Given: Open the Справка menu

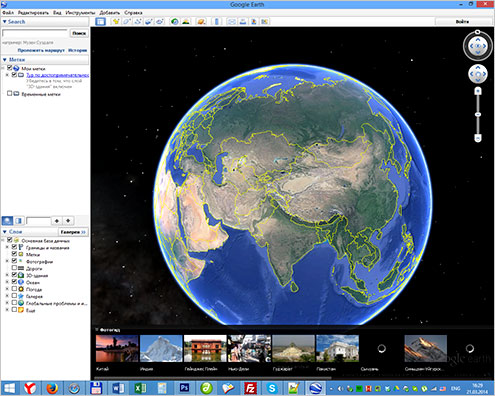Looking at the screenshot, I should pos(133,13).
